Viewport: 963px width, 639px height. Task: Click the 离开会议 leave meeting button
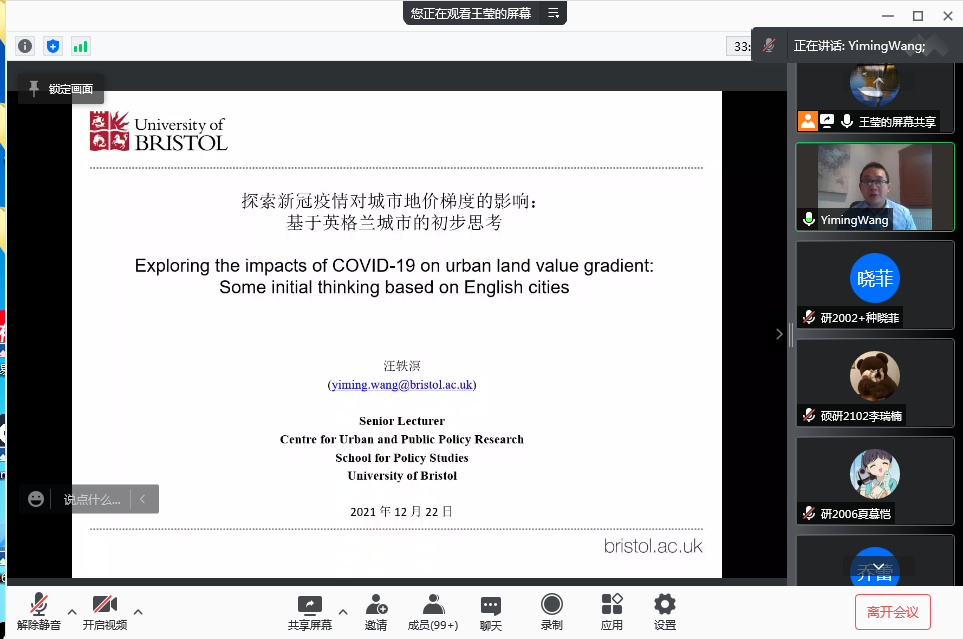pyautogui.click(x=892, y=612)
